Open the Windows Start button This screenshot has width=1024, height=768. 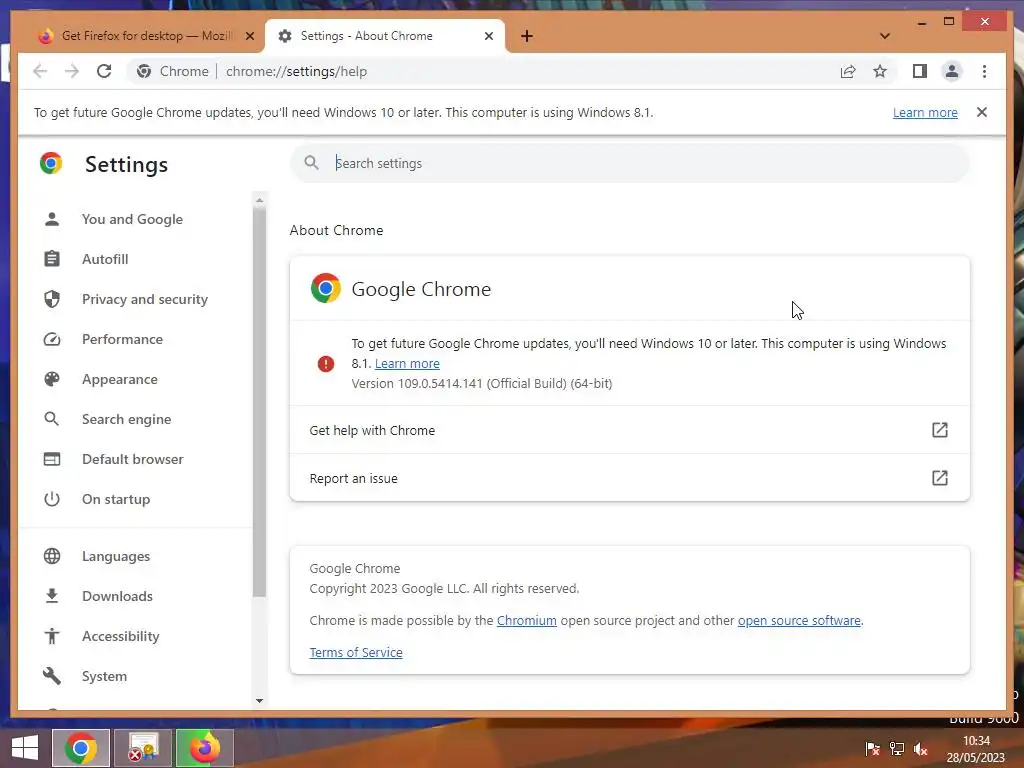[x=25, y=748]
